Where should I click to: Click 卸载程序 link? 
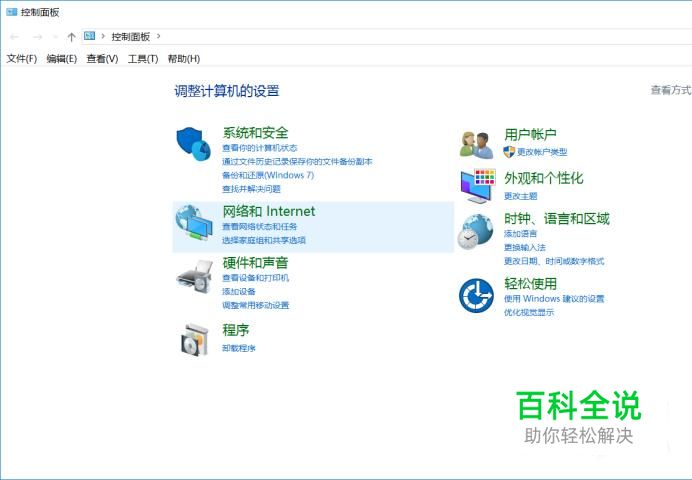[239, 348]
